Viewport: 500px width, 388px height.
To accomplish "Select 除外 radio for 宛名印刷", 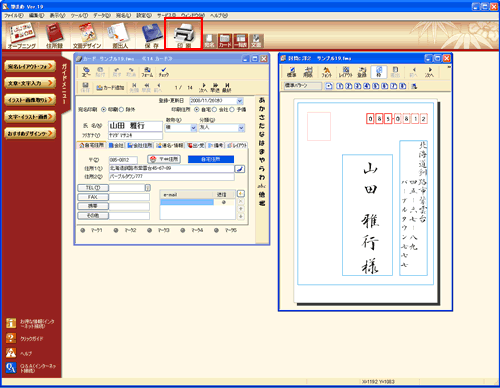I will [122, 109].
